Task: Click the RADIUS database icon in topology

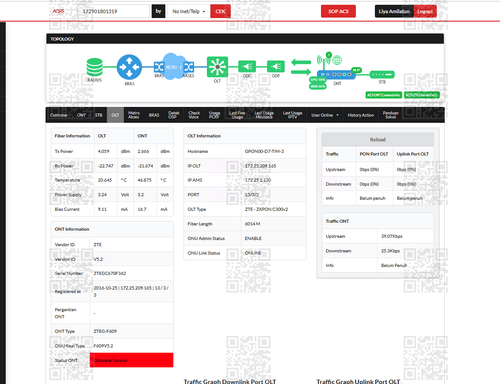Action: [95, 67]
